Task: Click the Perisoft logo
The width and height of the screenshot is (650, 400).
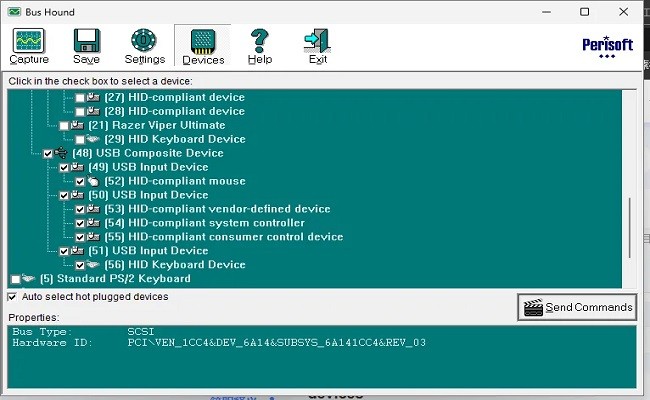Action: 607,47
